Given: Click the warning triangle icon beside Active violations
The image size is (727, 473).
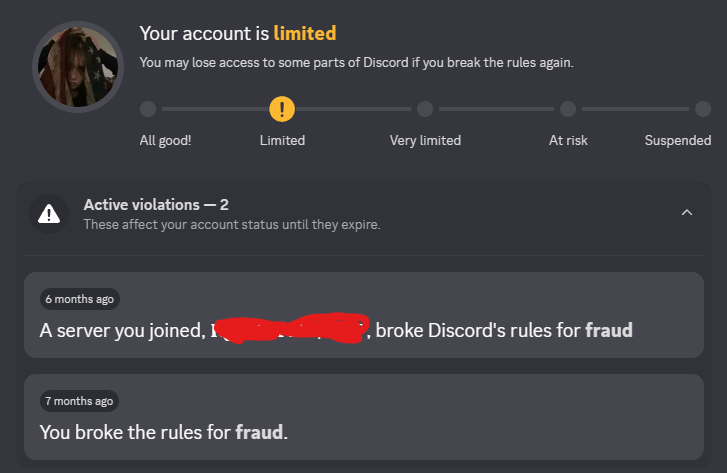Looking at the screenshot, I should coord(48,213).
